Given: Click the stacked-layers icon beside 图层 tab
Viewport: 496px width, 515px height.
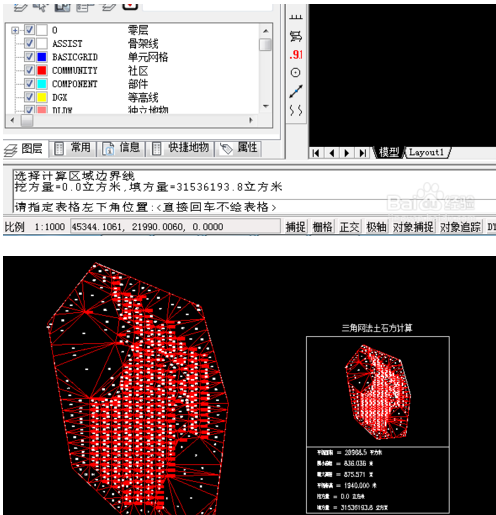Looking at the screenshot, I should 10,150.
